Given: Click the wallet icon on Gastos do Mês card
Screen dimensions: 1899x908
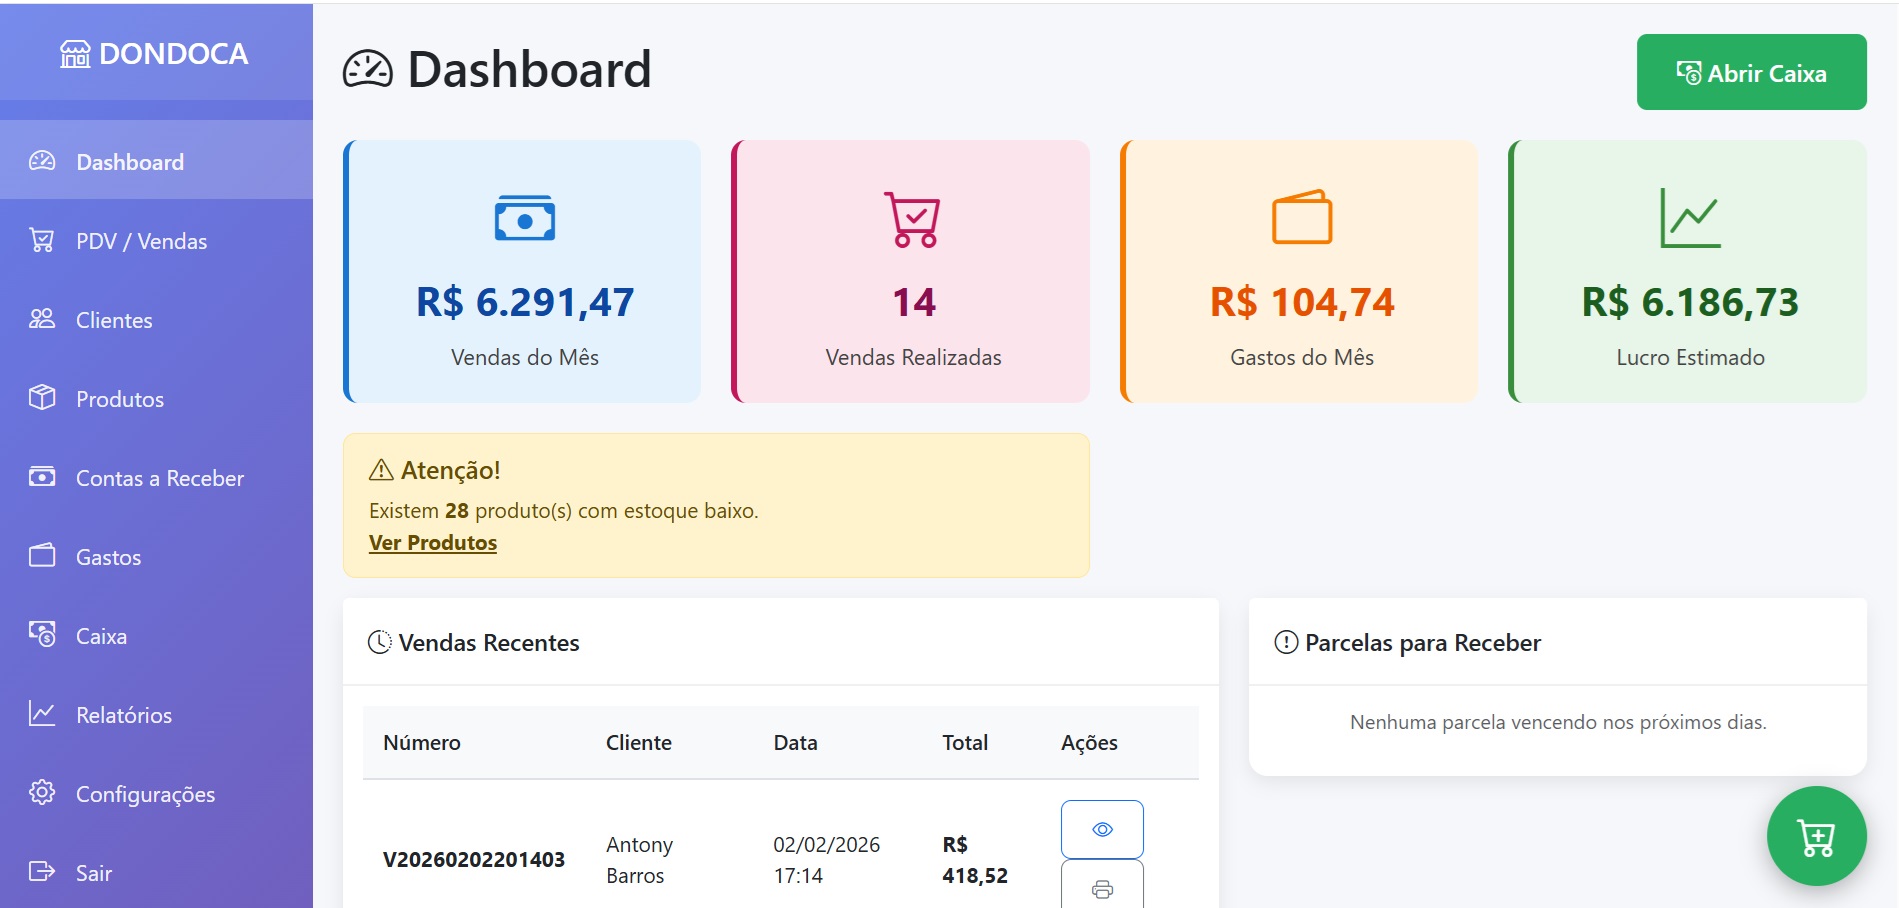Looking at the screenshot, I should (x=1301, y=217).
